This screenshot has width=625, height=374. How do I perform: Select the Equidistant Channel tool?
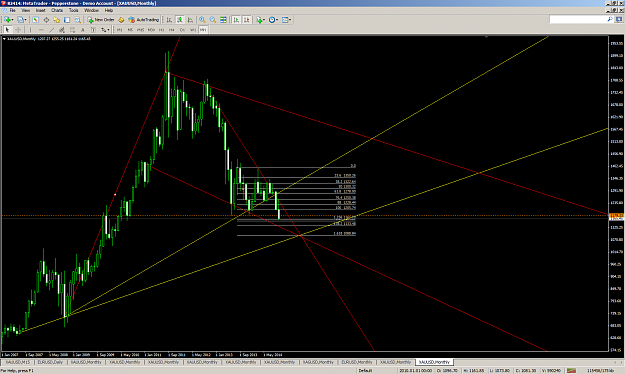(x=62, y=30)
